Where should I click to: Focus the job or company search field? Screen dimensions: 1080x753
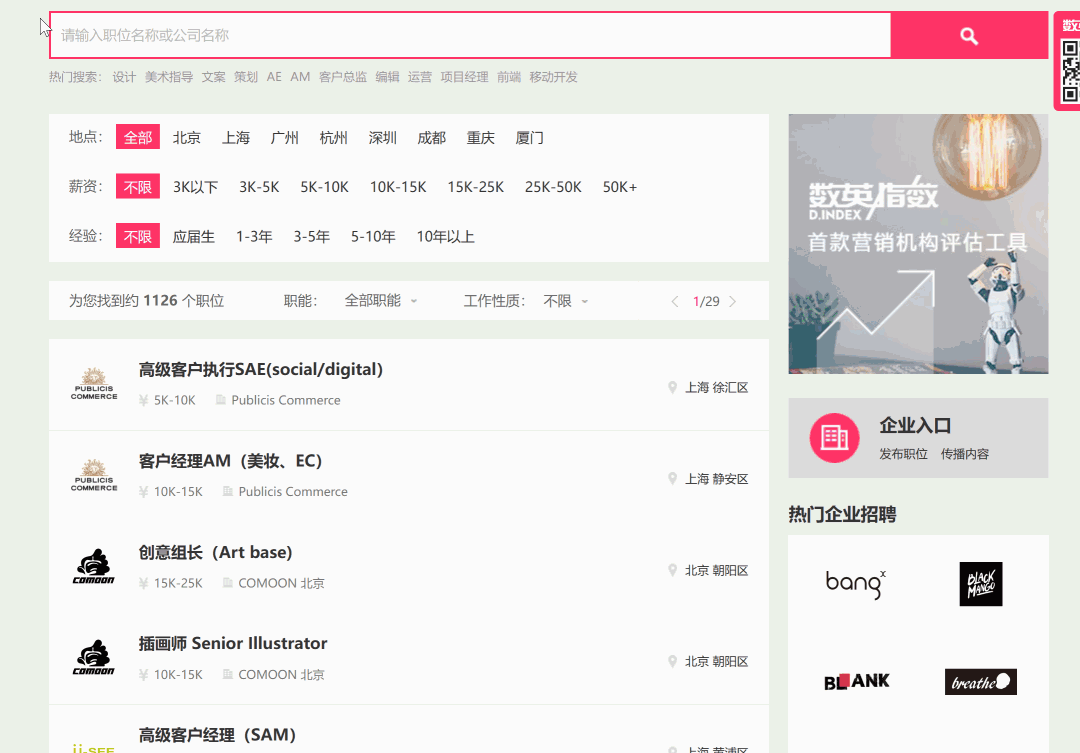click(470, 35)
